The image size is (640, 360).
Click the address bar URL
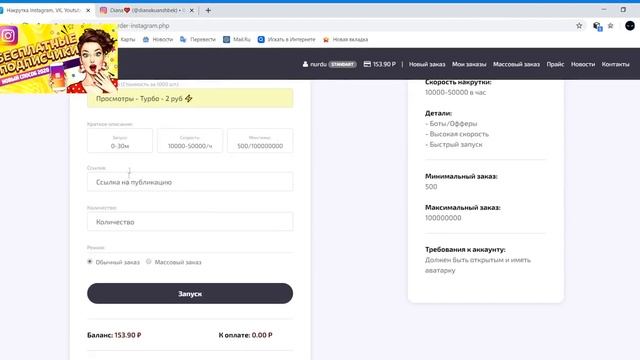click(x=144, y=26)
